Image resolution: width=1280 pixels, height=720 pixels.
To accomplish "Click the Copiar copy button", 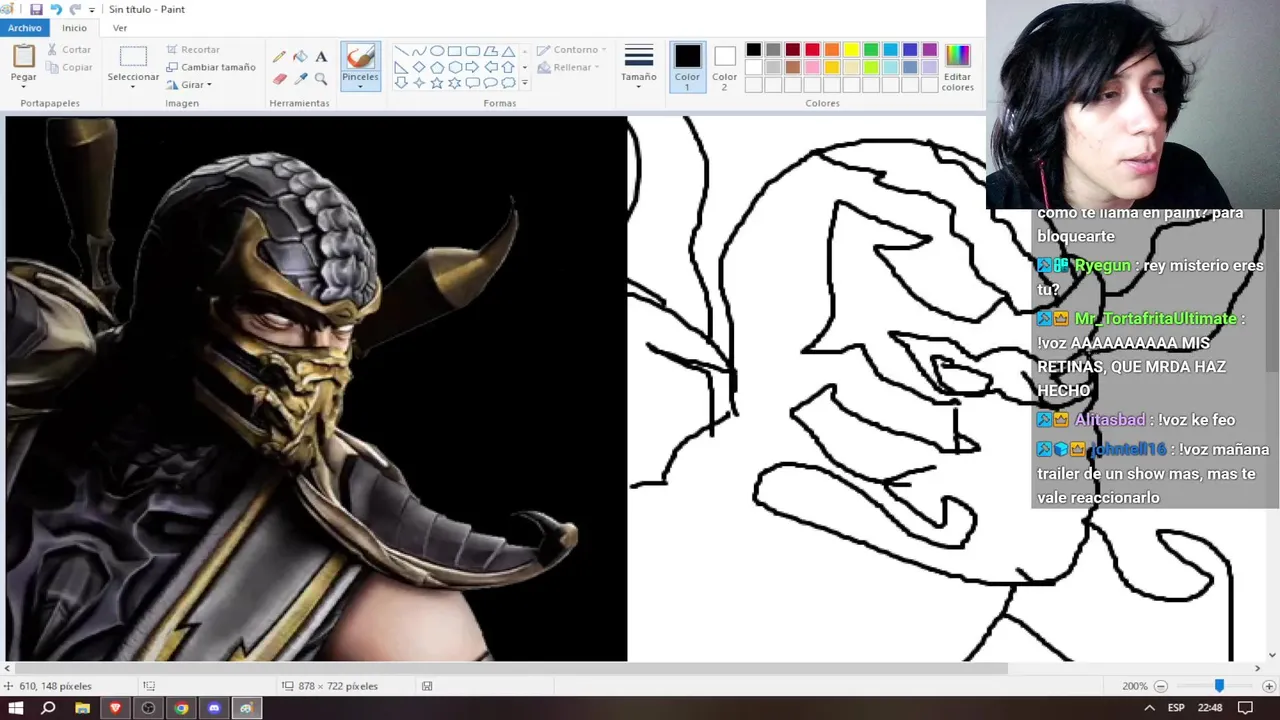I will (68, 67).
